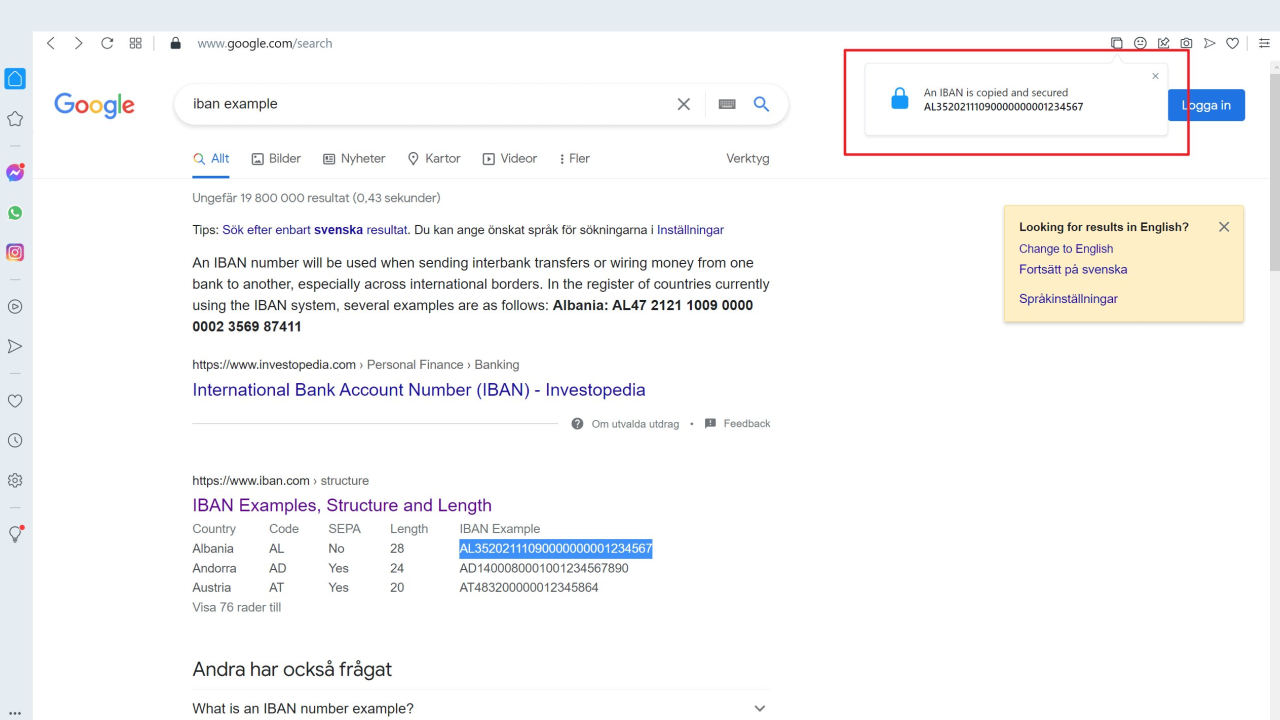
Task: Switch to the Bilder tab
Action: point(276,158)
